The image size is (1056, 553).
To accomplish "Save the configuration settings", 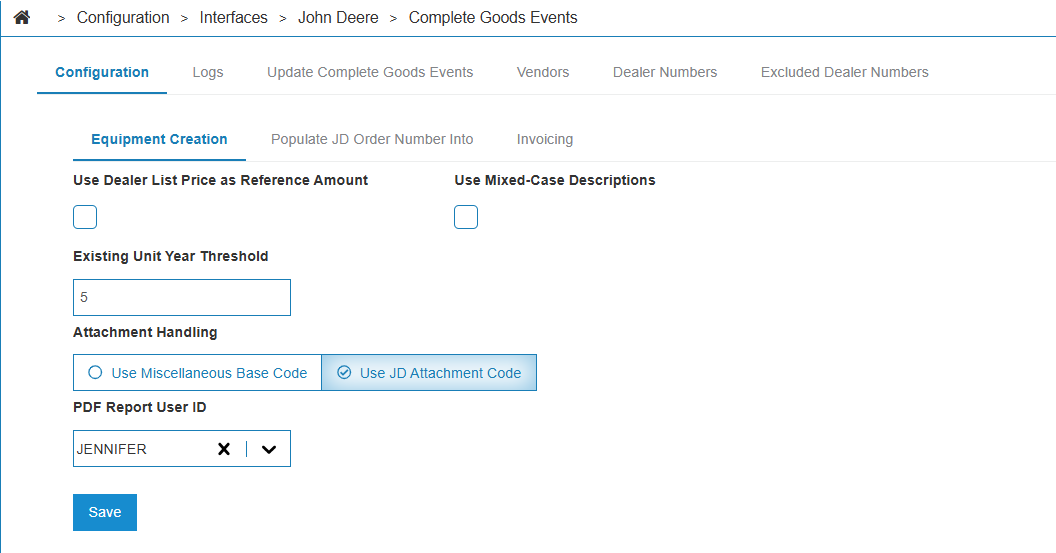I will pyautogui.click(x=105, y=513).
